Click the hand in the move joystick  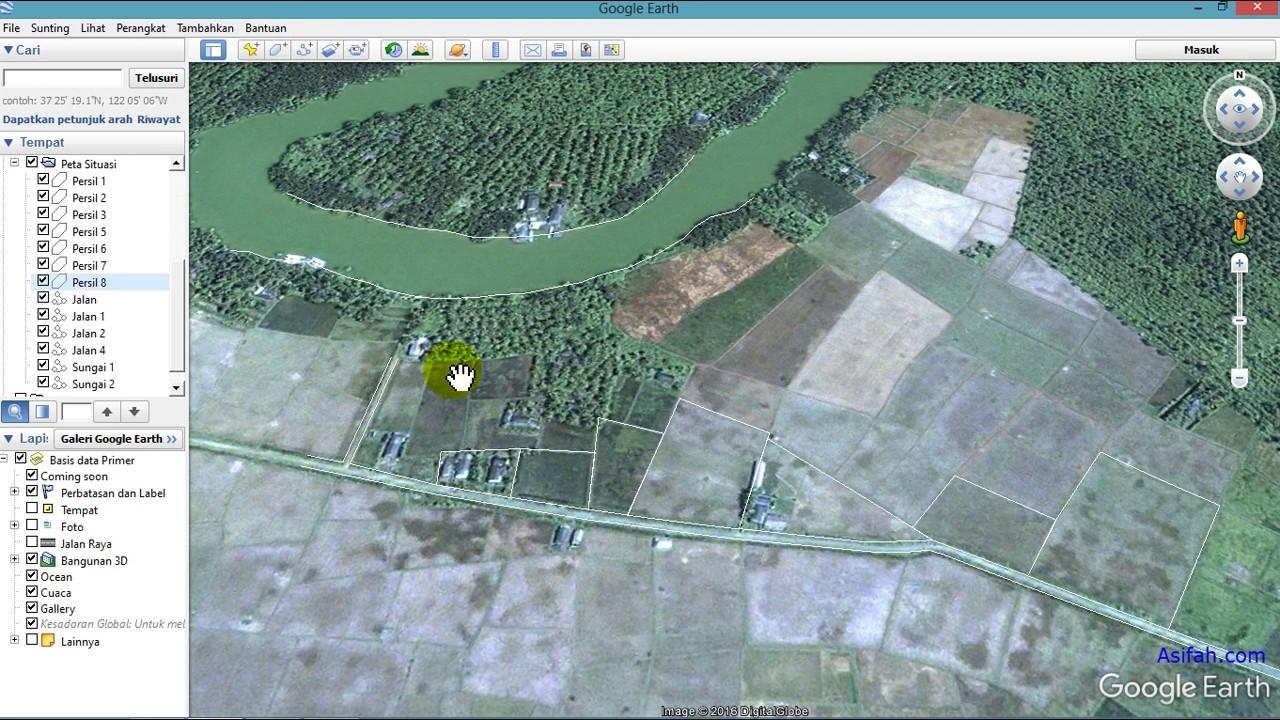(x=1240, y=178)
